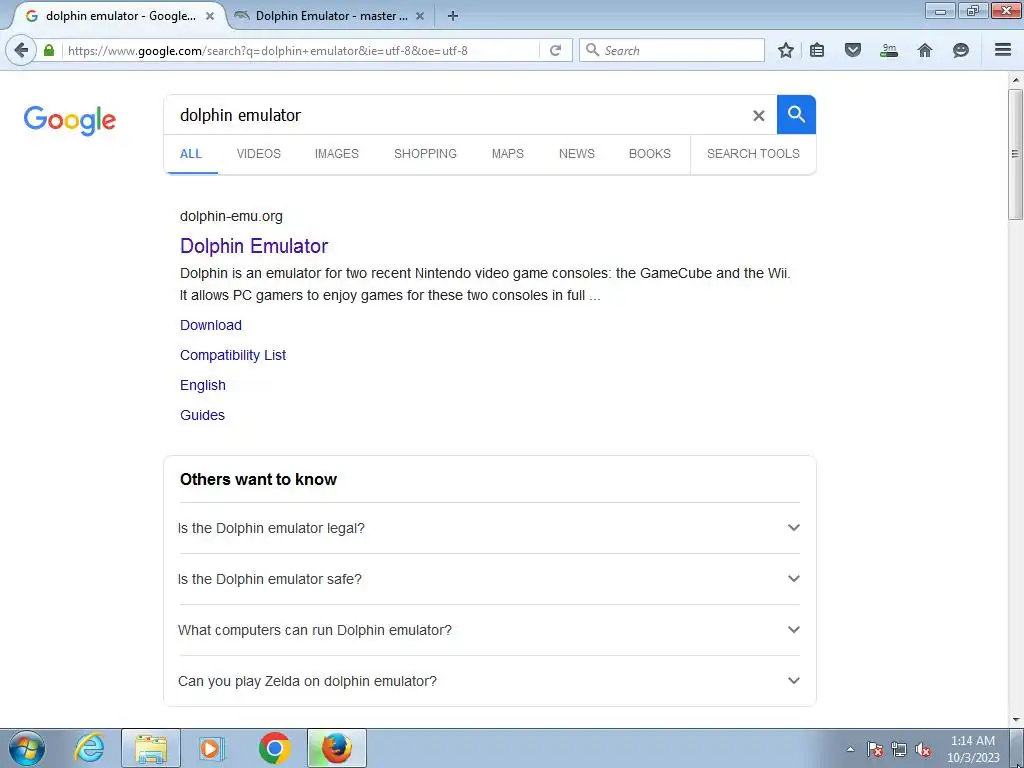
Task: Click the Google logo
Action: [70, 120]
